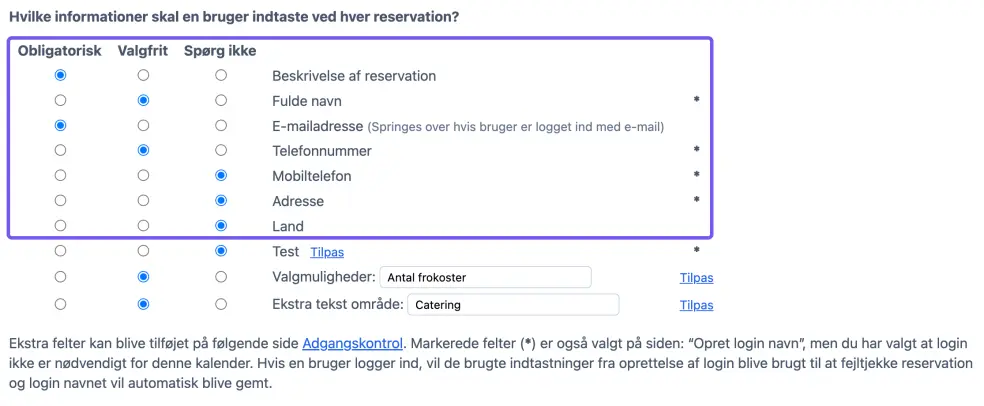This screenshot has height=406, width=984.
Task: Set Beskrivelse af reservation to Spørg ikke
Action: (221, 75)
